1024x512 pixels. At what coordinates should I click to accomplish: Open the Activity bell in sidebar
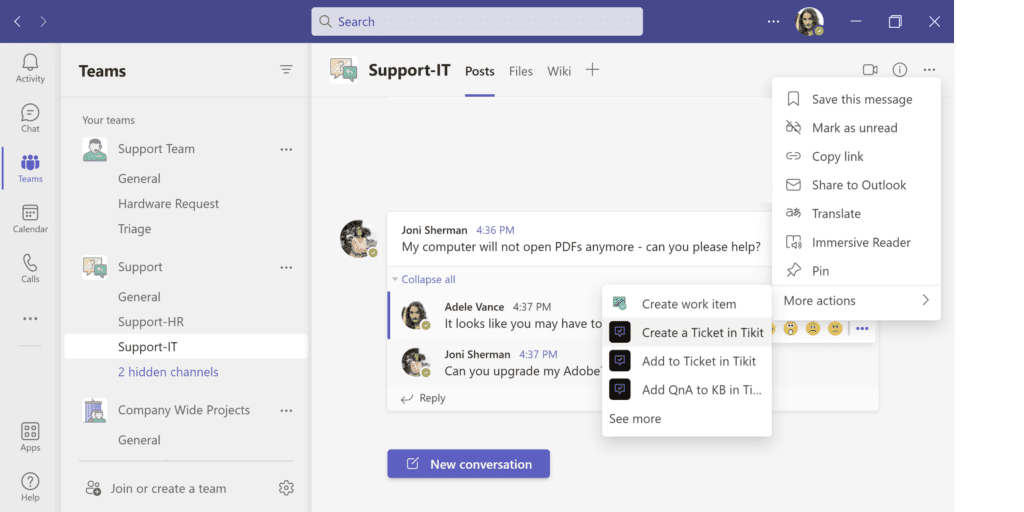coord(30,69)
